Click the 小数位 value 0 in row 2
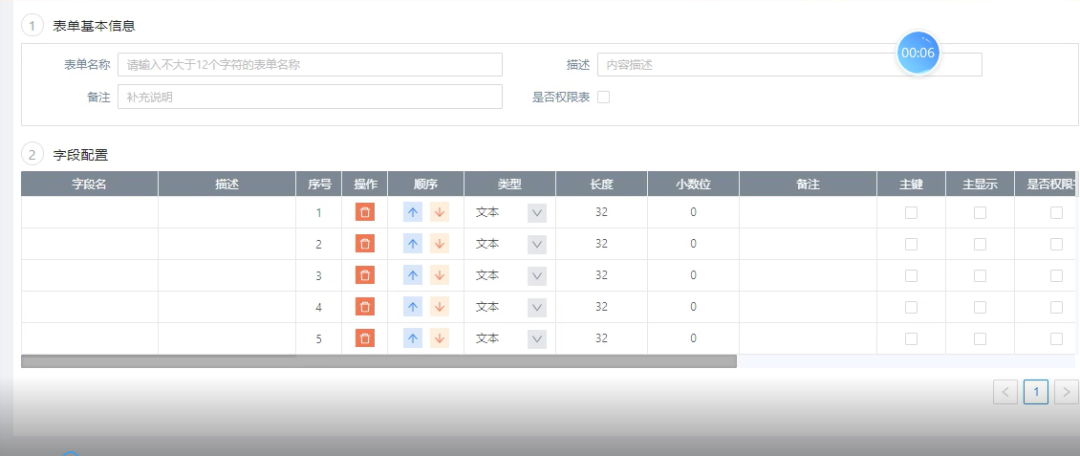This screenshot has width=1080, height=456. pyautogui.click(x=693, y=243)
